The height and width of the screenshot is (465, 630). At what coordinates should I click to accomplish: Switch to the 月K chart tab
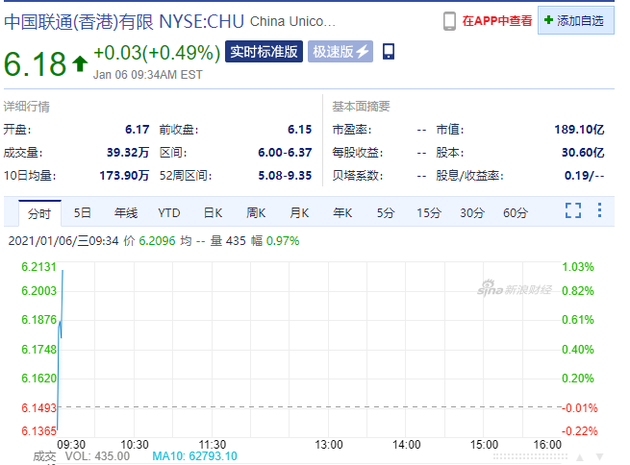pyautogui.click(x=299, y=213)
